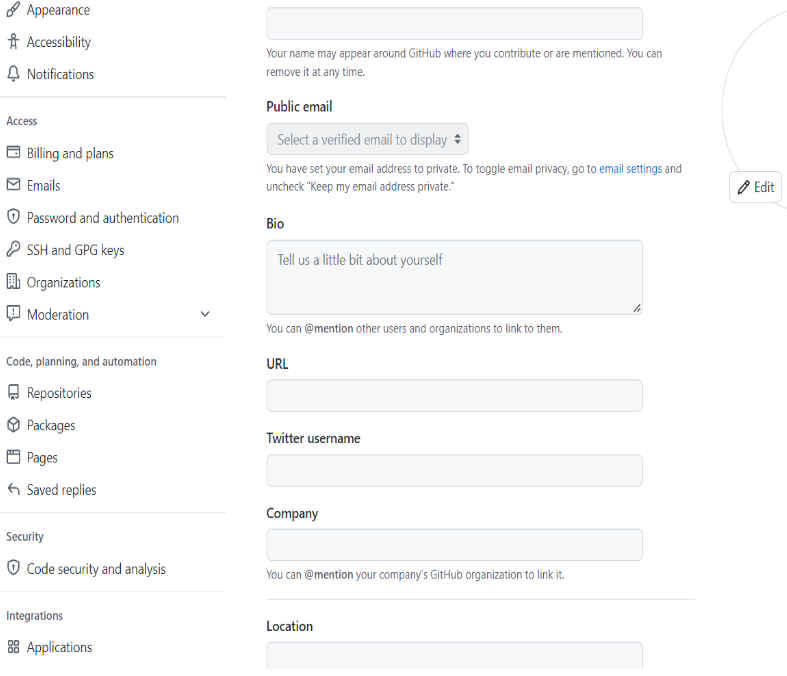
Task: Click the key icon for SSH and GPG keys
Action: (x=13, y=250)
